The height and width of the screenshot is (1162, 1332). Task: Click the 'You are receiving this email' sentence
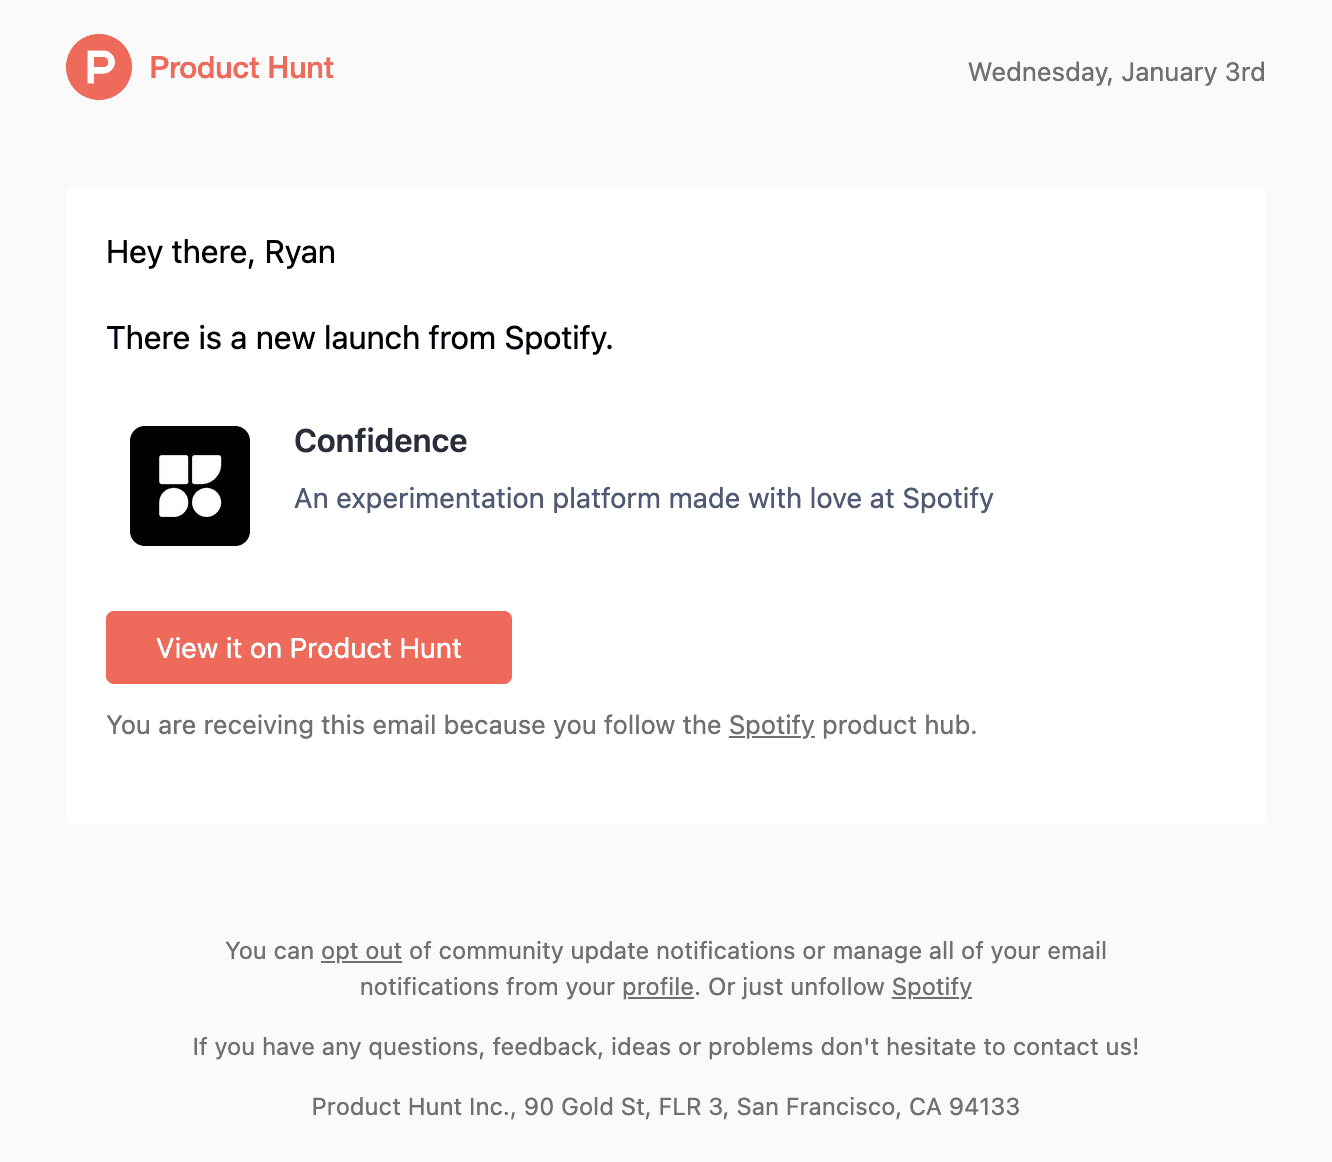[x=400, y=725]
